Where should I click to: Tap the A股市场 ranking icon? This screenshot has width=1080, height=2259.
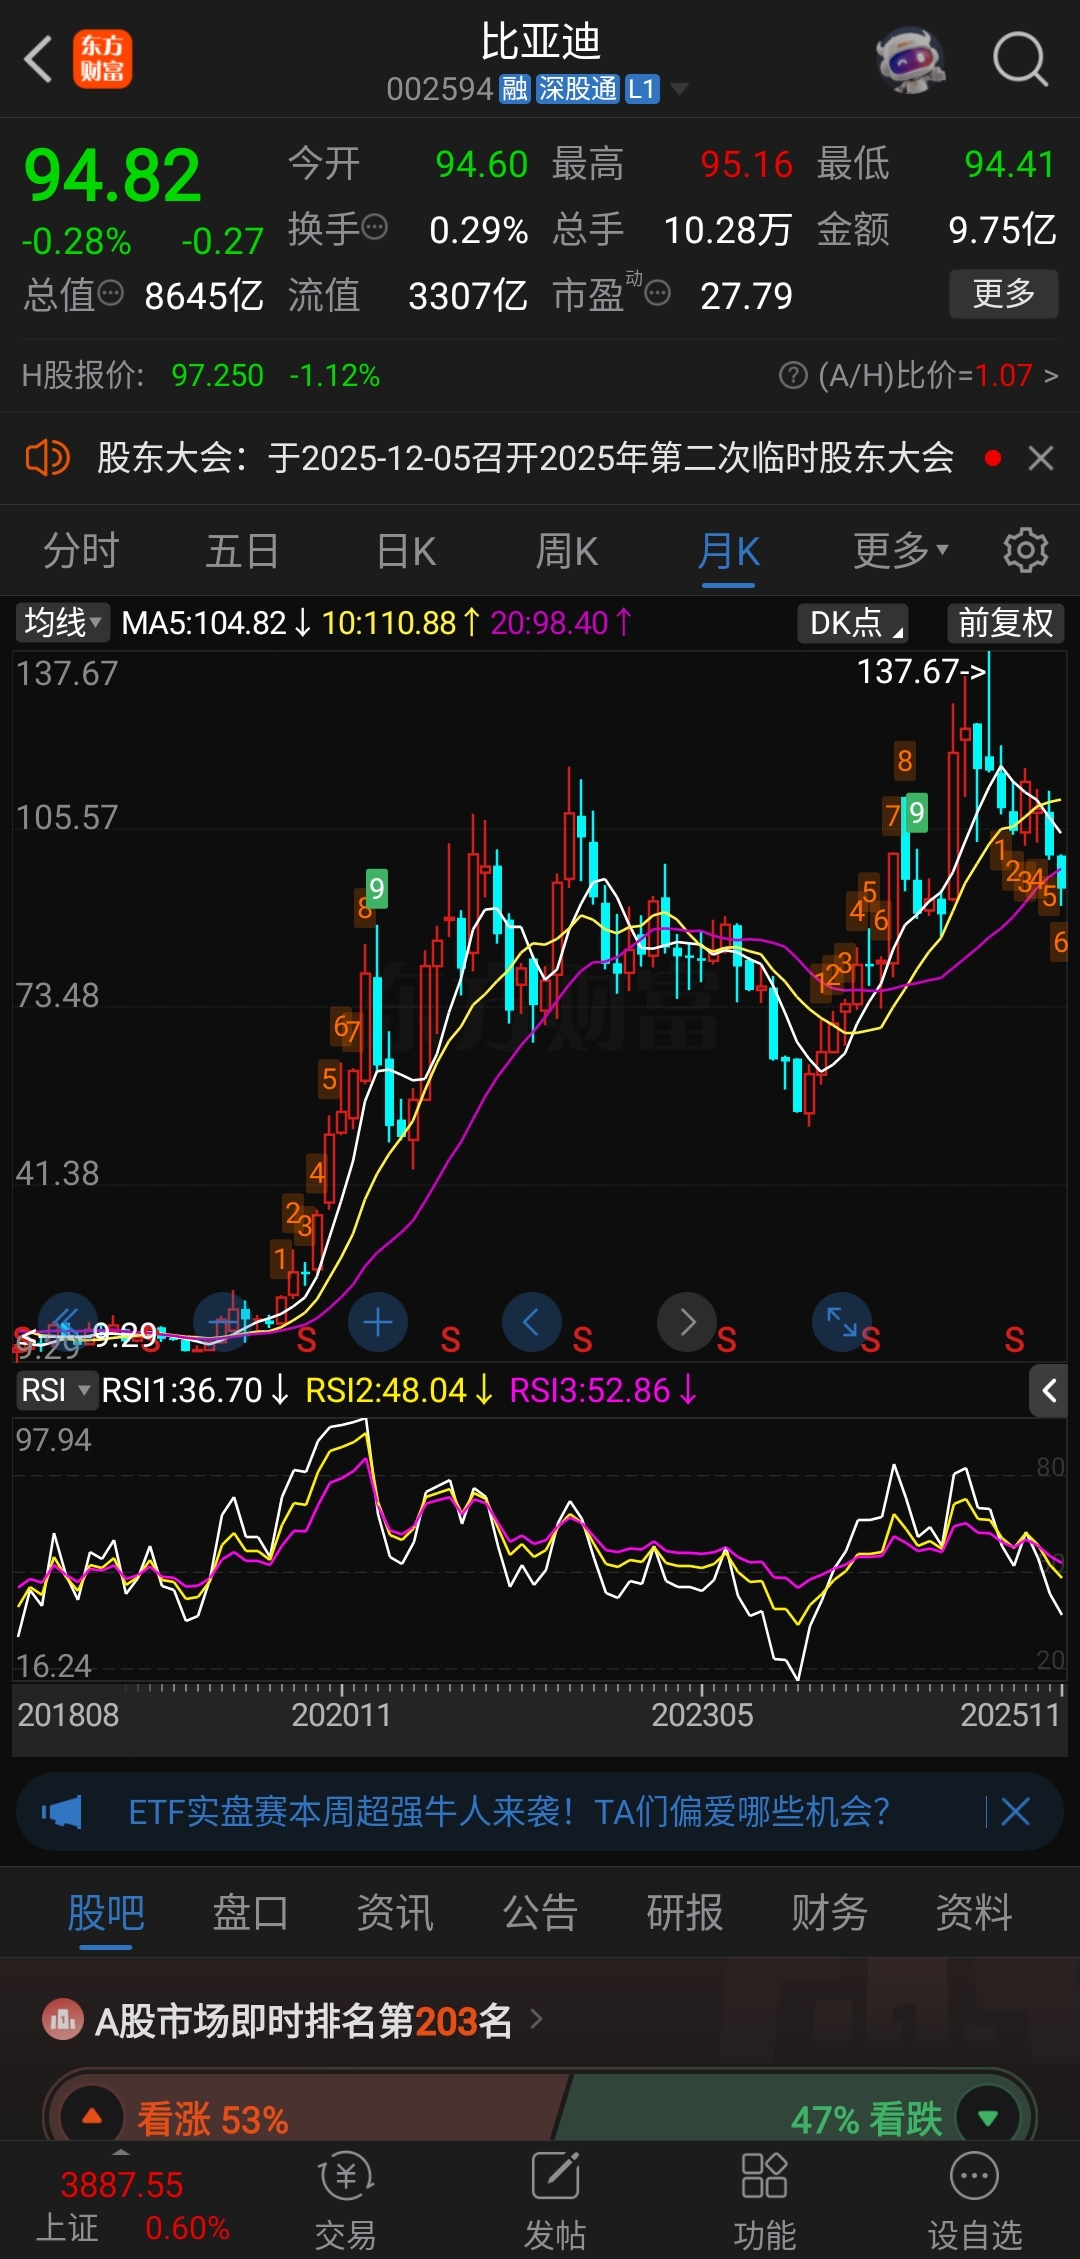[x=63, y=2021]
